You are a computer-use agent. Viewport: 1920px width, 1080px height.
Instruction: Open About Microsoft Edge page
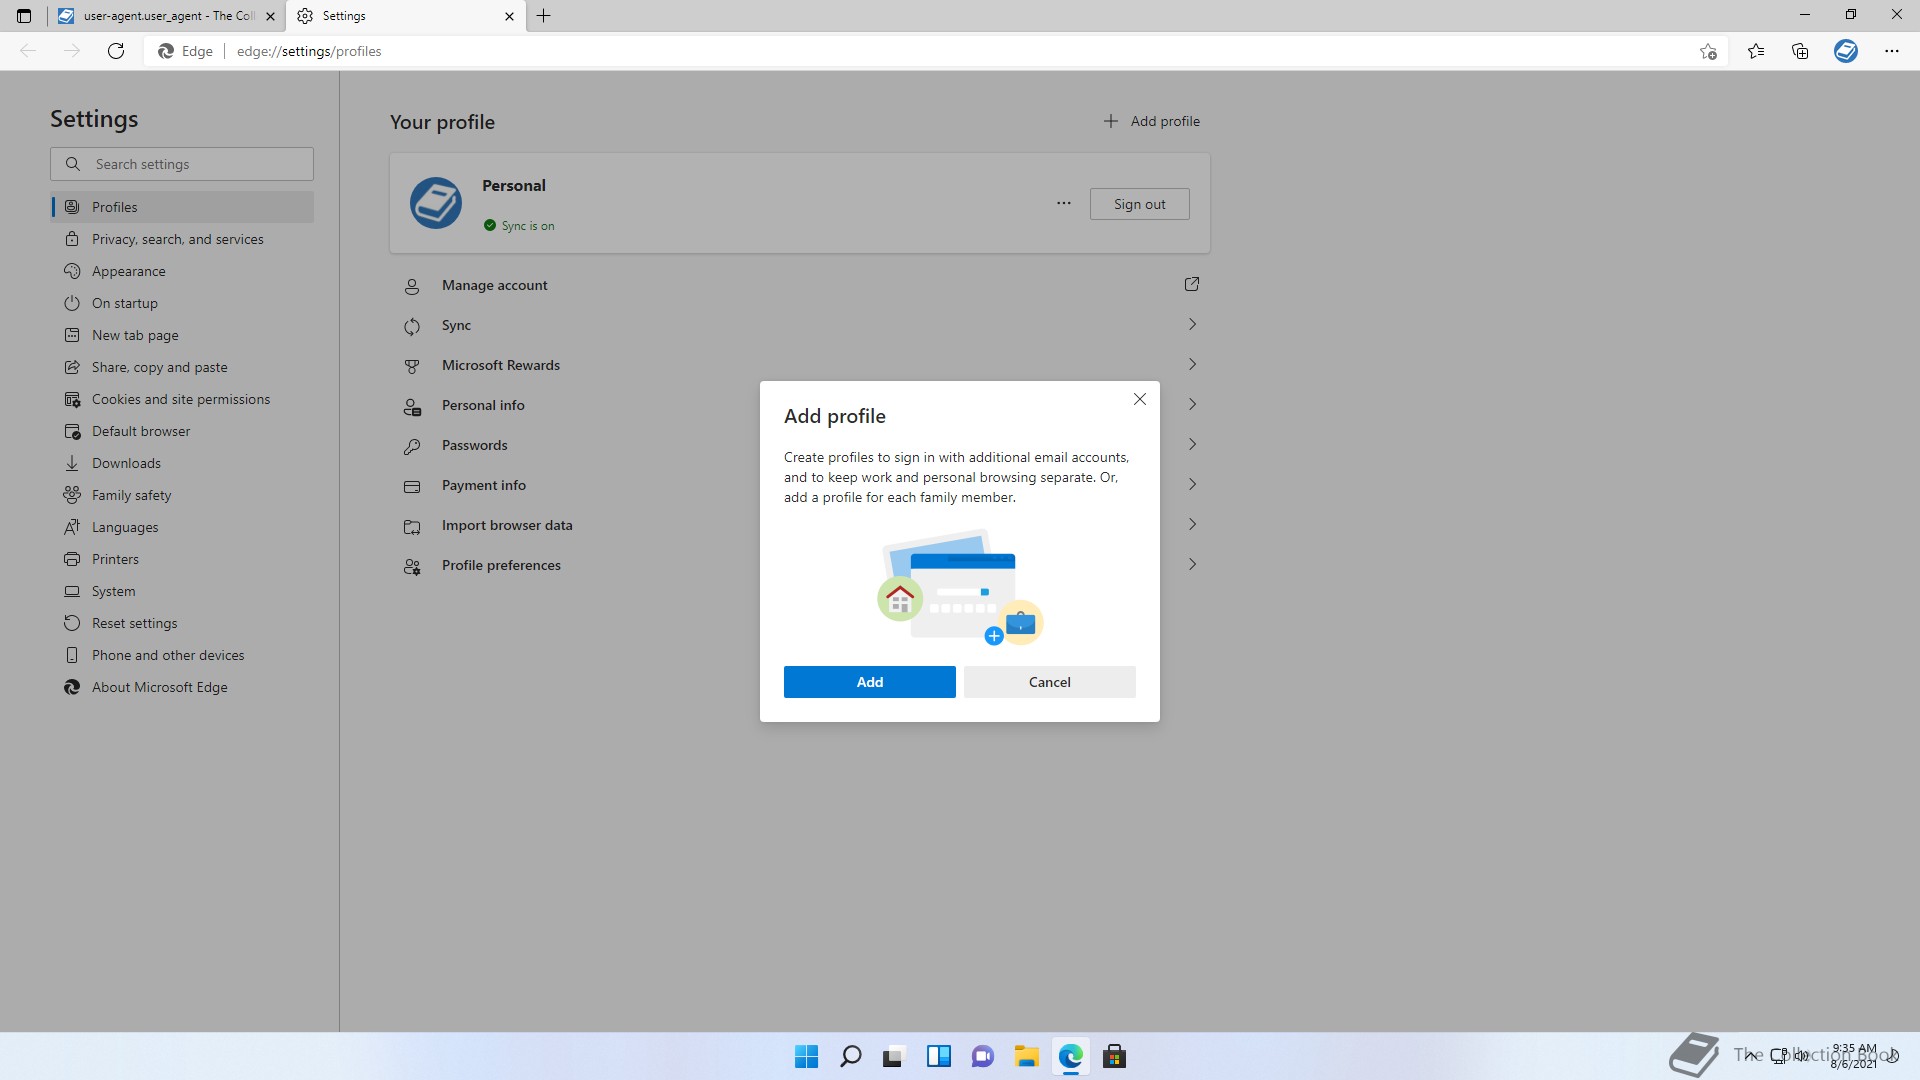(182, 687)
